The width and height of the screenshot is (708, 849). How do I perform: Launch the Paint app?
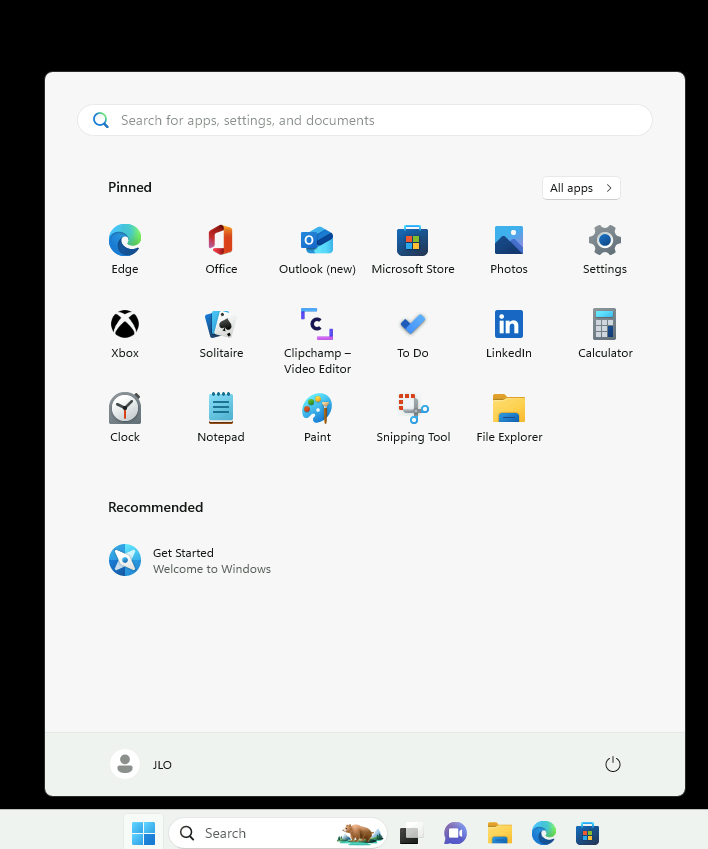tap(317, 417)
